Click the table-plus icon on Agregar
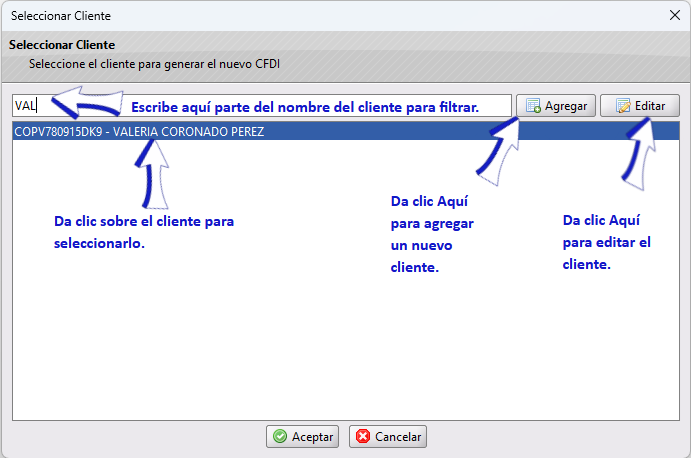691x458 pixels. tap(533, 106)
